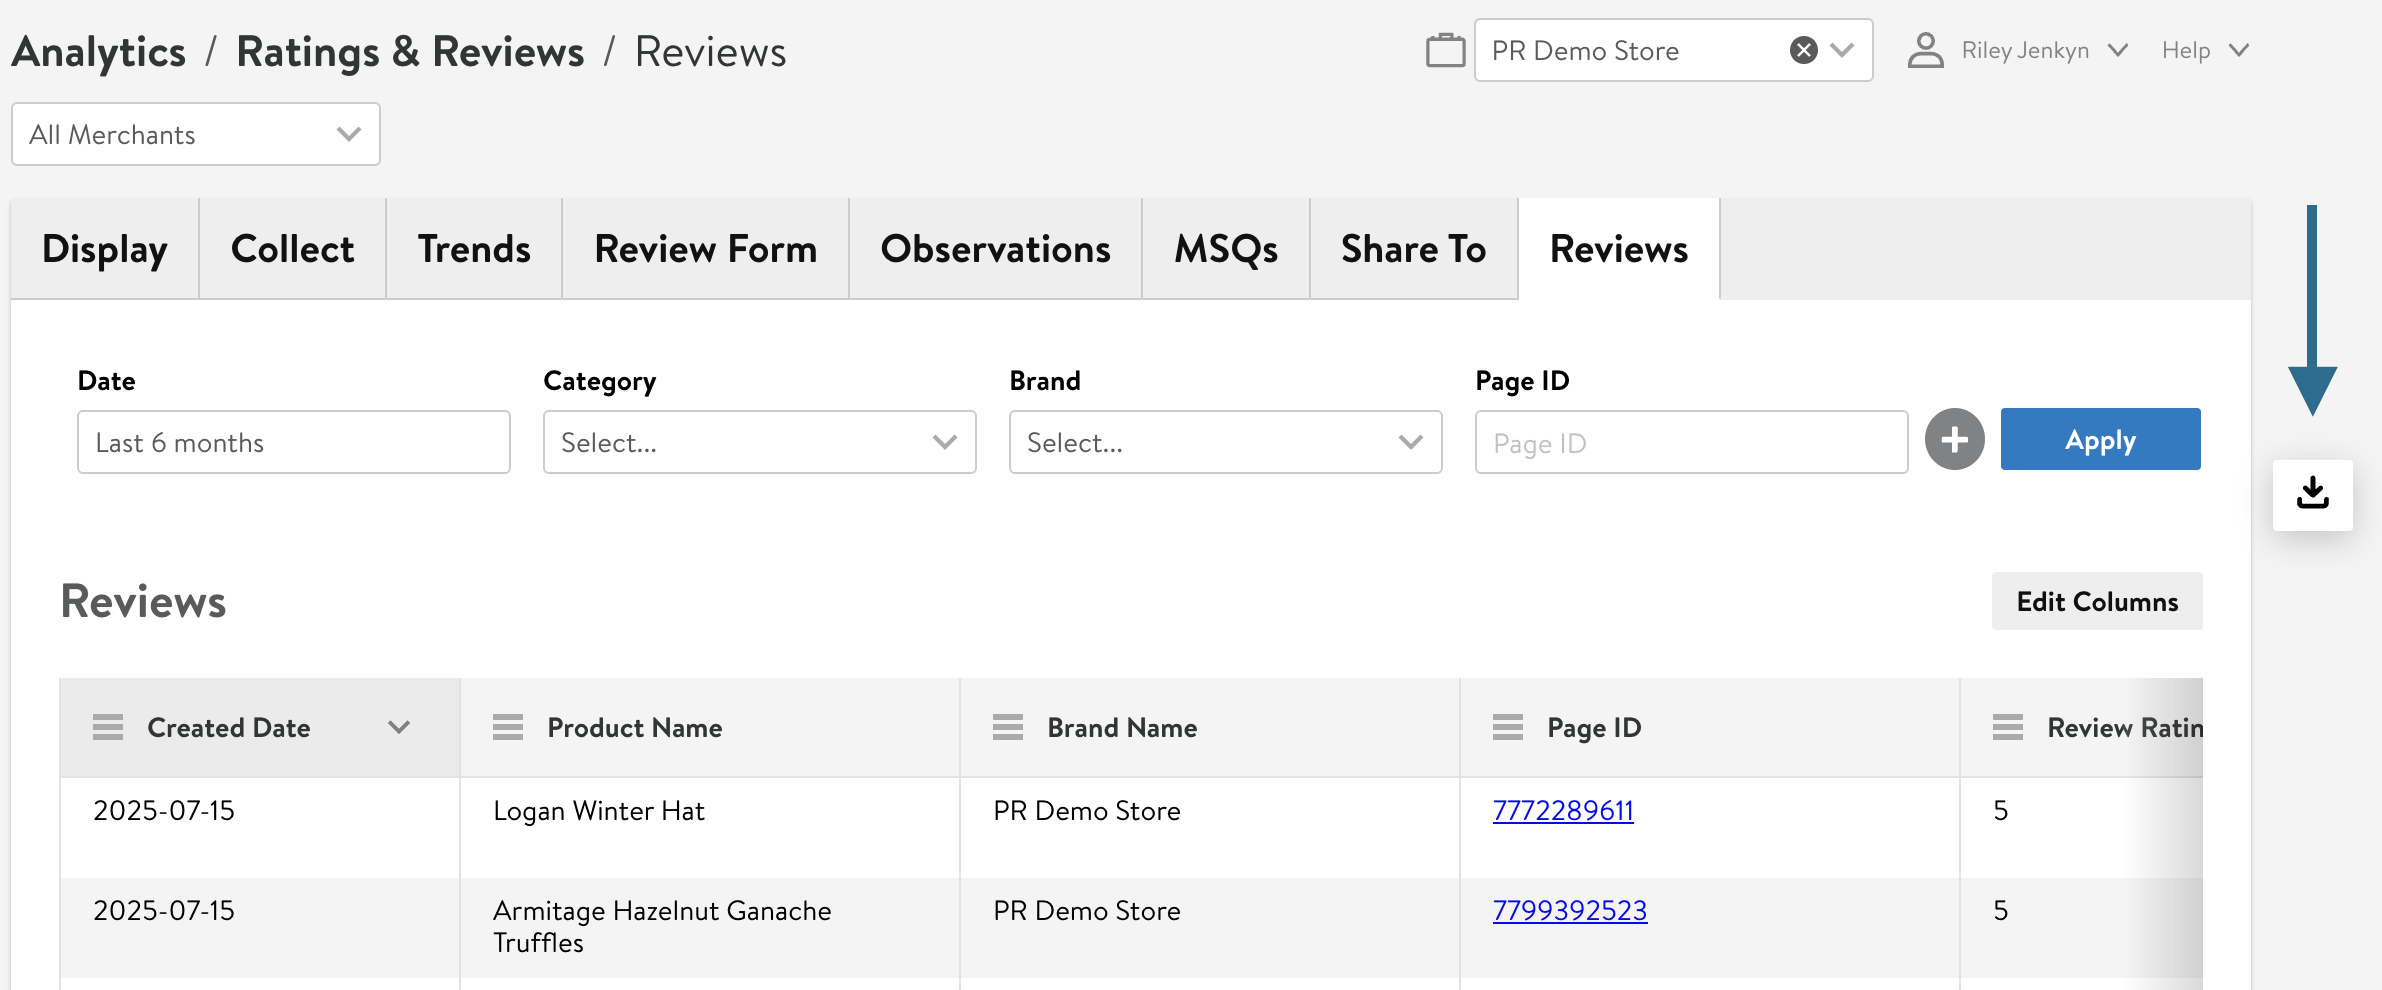This screenshot has width=2382, height=990.
Task: Switch to the Trends tab
Action: pos(474,249)
